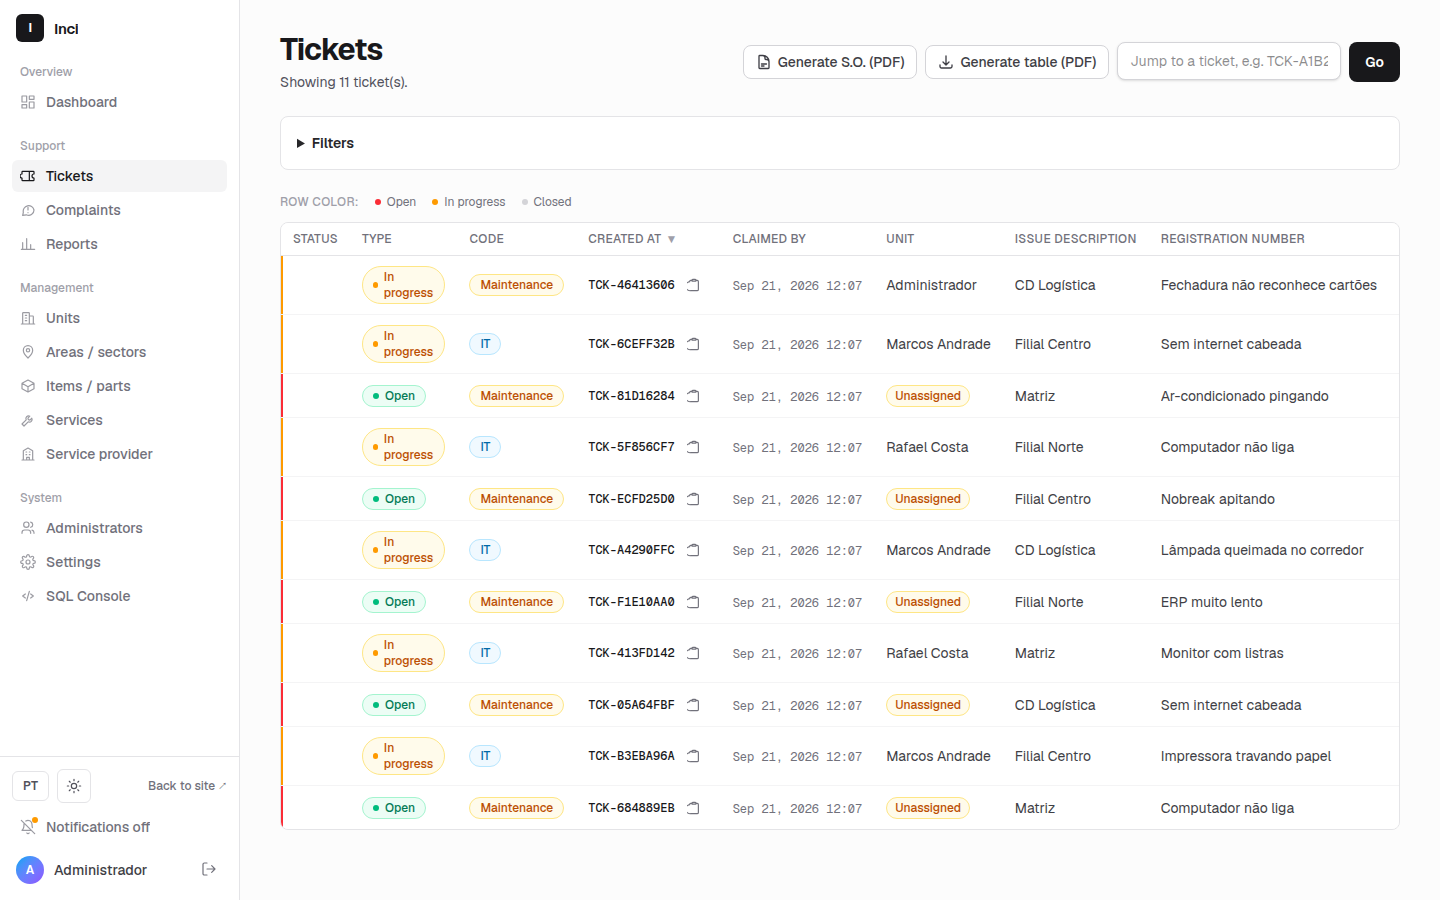
Task: Focus the Jump to a ticket field
Action: (1229, 61)
